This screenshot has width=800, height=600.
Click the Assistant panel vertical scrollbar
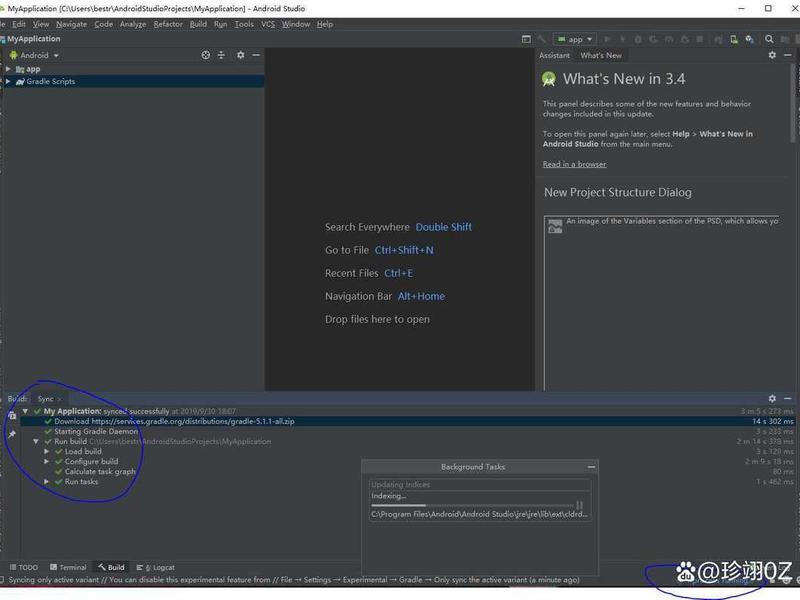pos(793,102)
